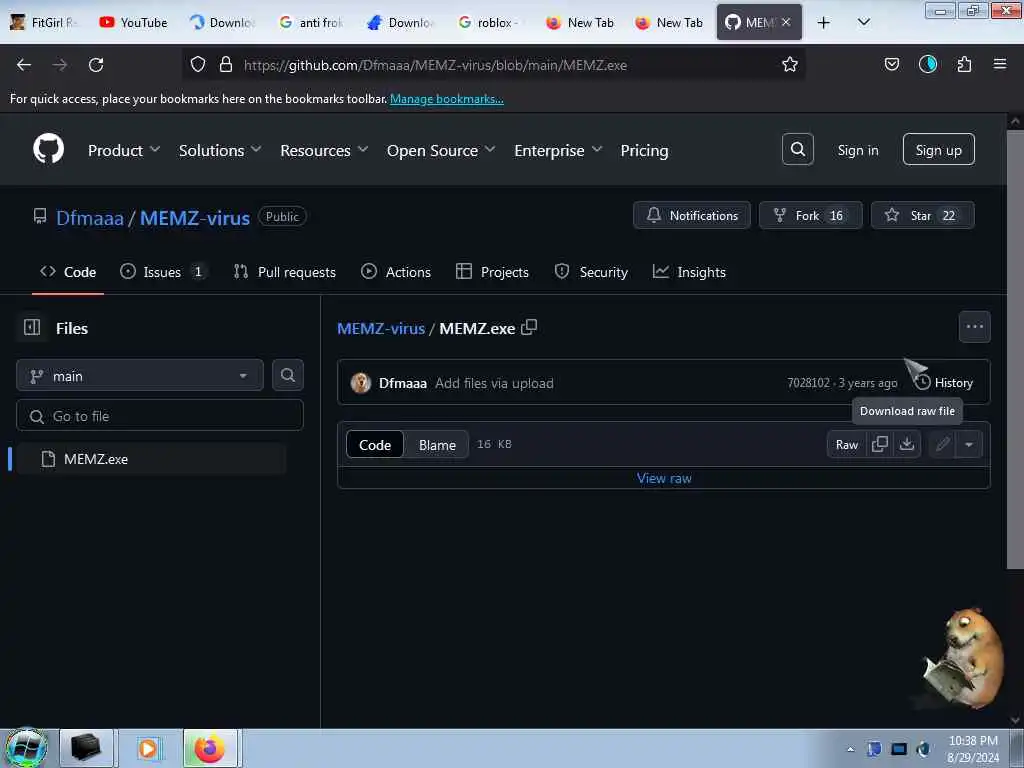Star the MEMZ-virus repository
1024x768 pixels.
click(x=922, y=215)
